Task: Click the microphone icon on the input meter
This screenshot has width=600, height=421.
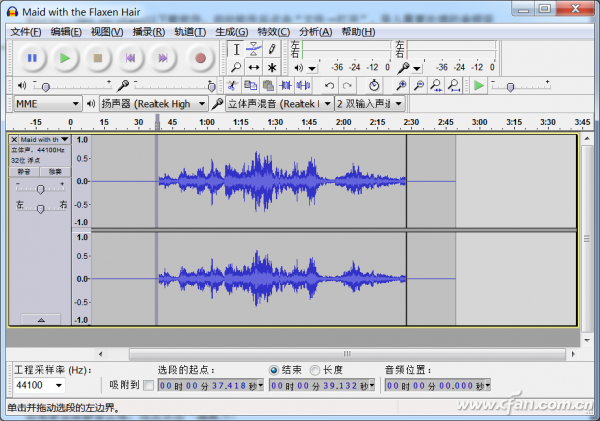Action: [403, 68]
